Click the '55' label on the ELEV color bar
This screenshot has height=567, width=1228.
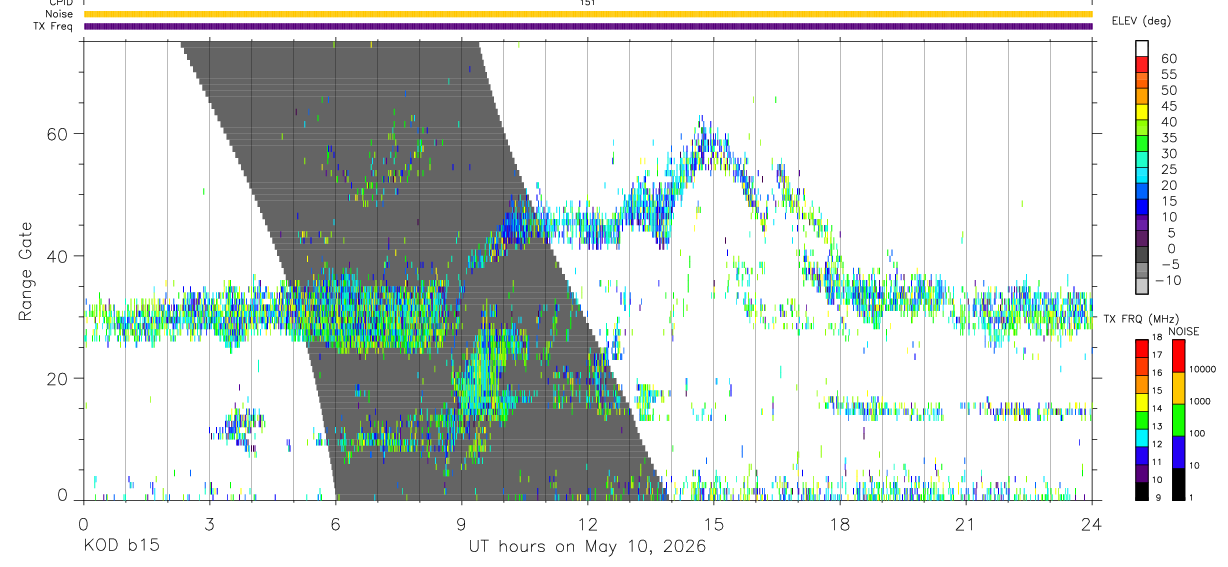(x=1168, y=74)
